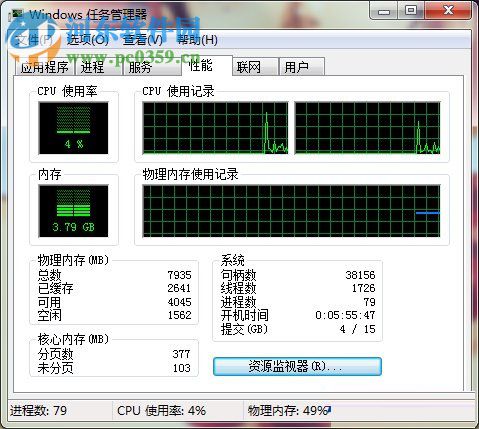Click the 分页数 value 377
This screenshot has width=479, height=429.
click(181, 354)
